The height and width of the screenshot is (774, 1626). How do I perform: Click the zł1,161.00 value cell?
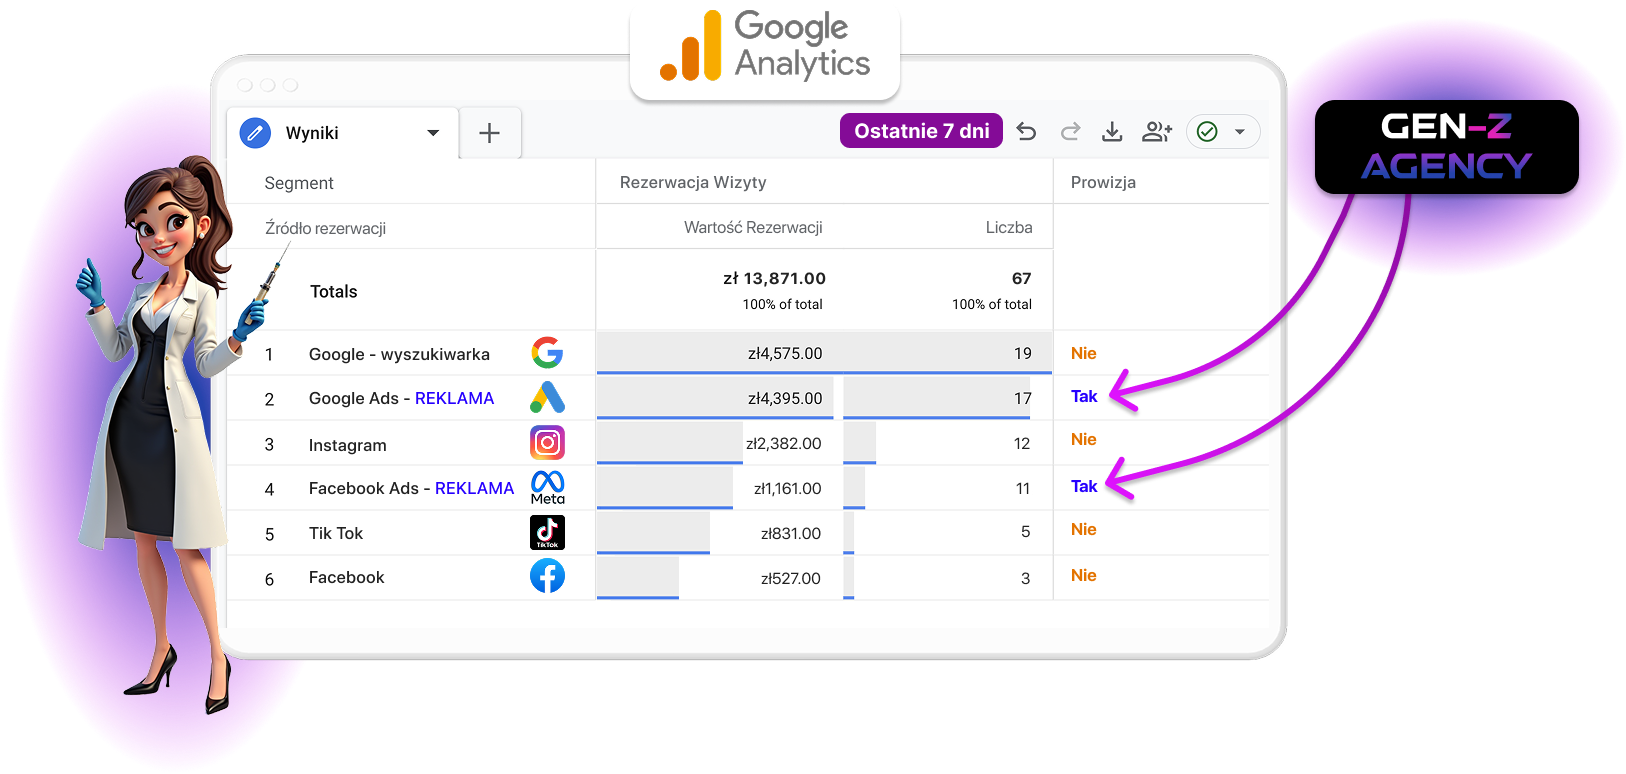click(x=787, y=488)
